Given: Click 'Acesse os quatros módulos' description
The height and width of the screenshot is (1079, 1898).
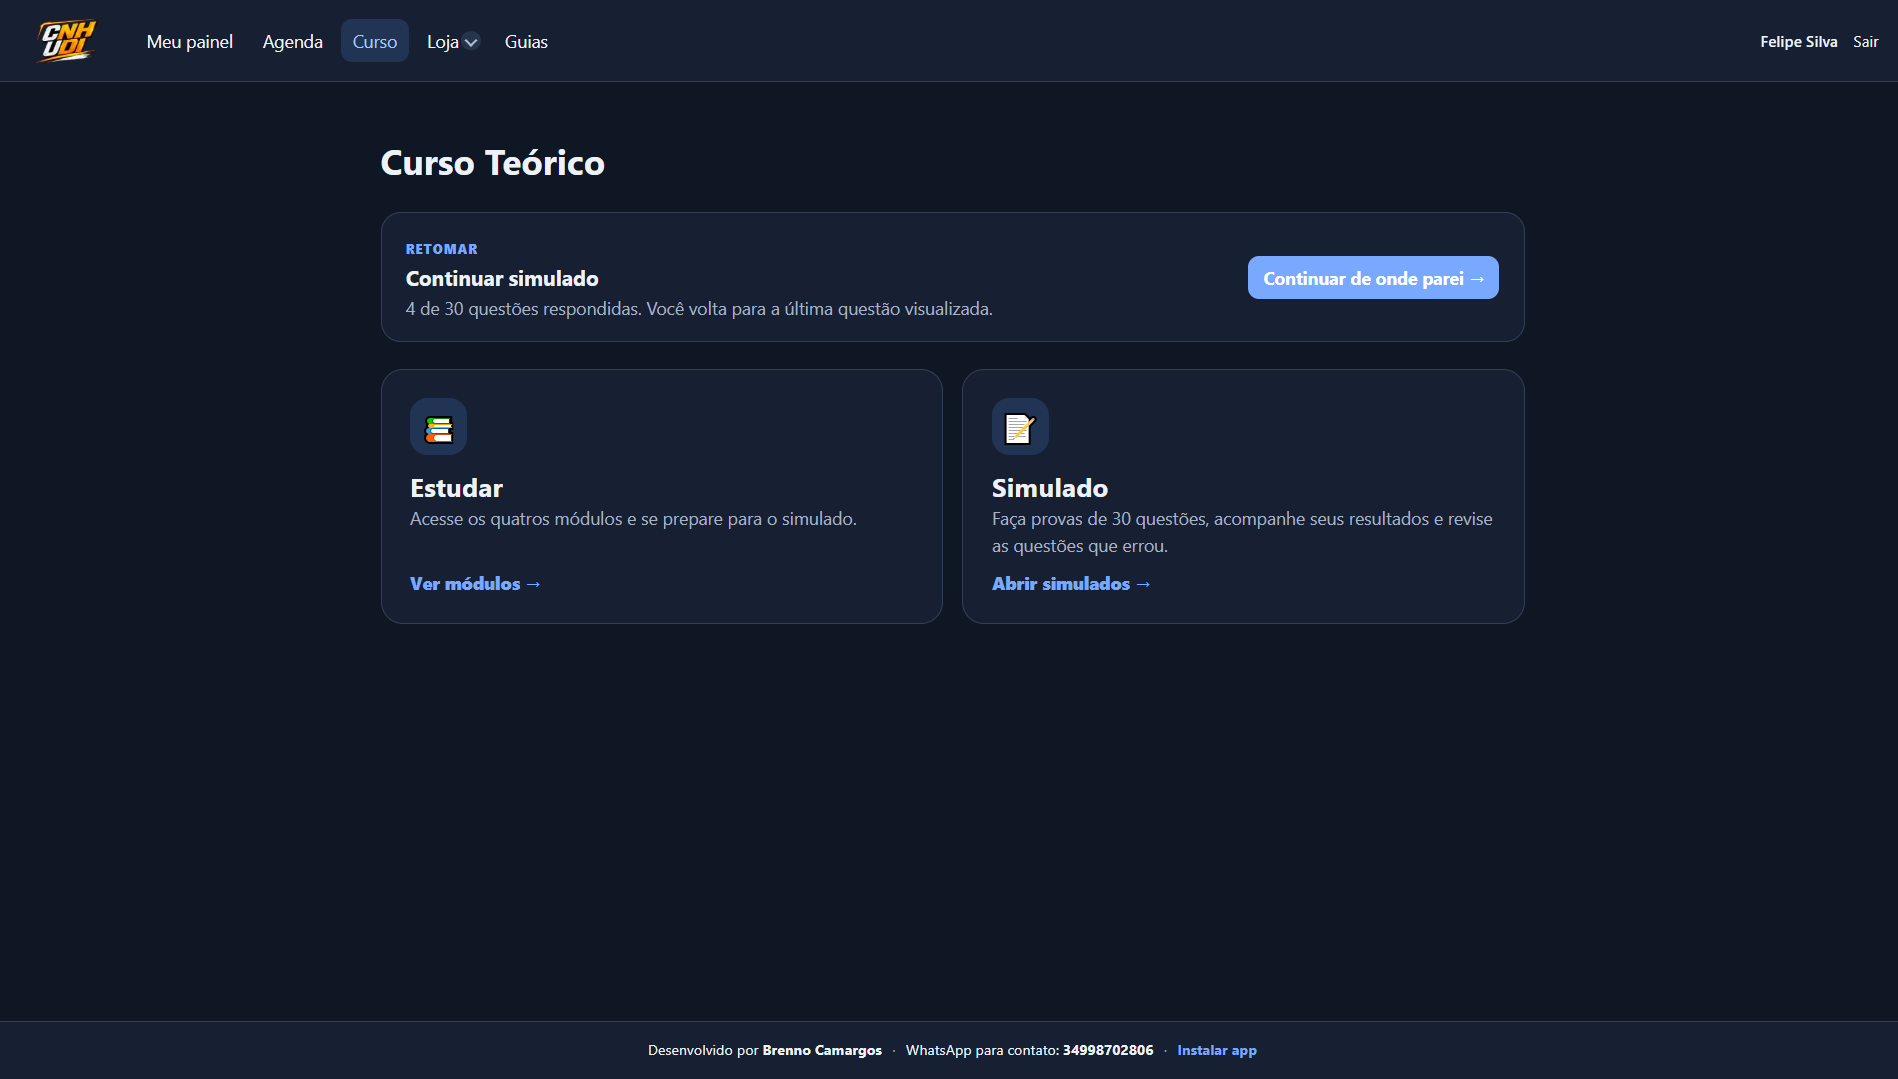Looking at the screenshot, I should 633,519.
